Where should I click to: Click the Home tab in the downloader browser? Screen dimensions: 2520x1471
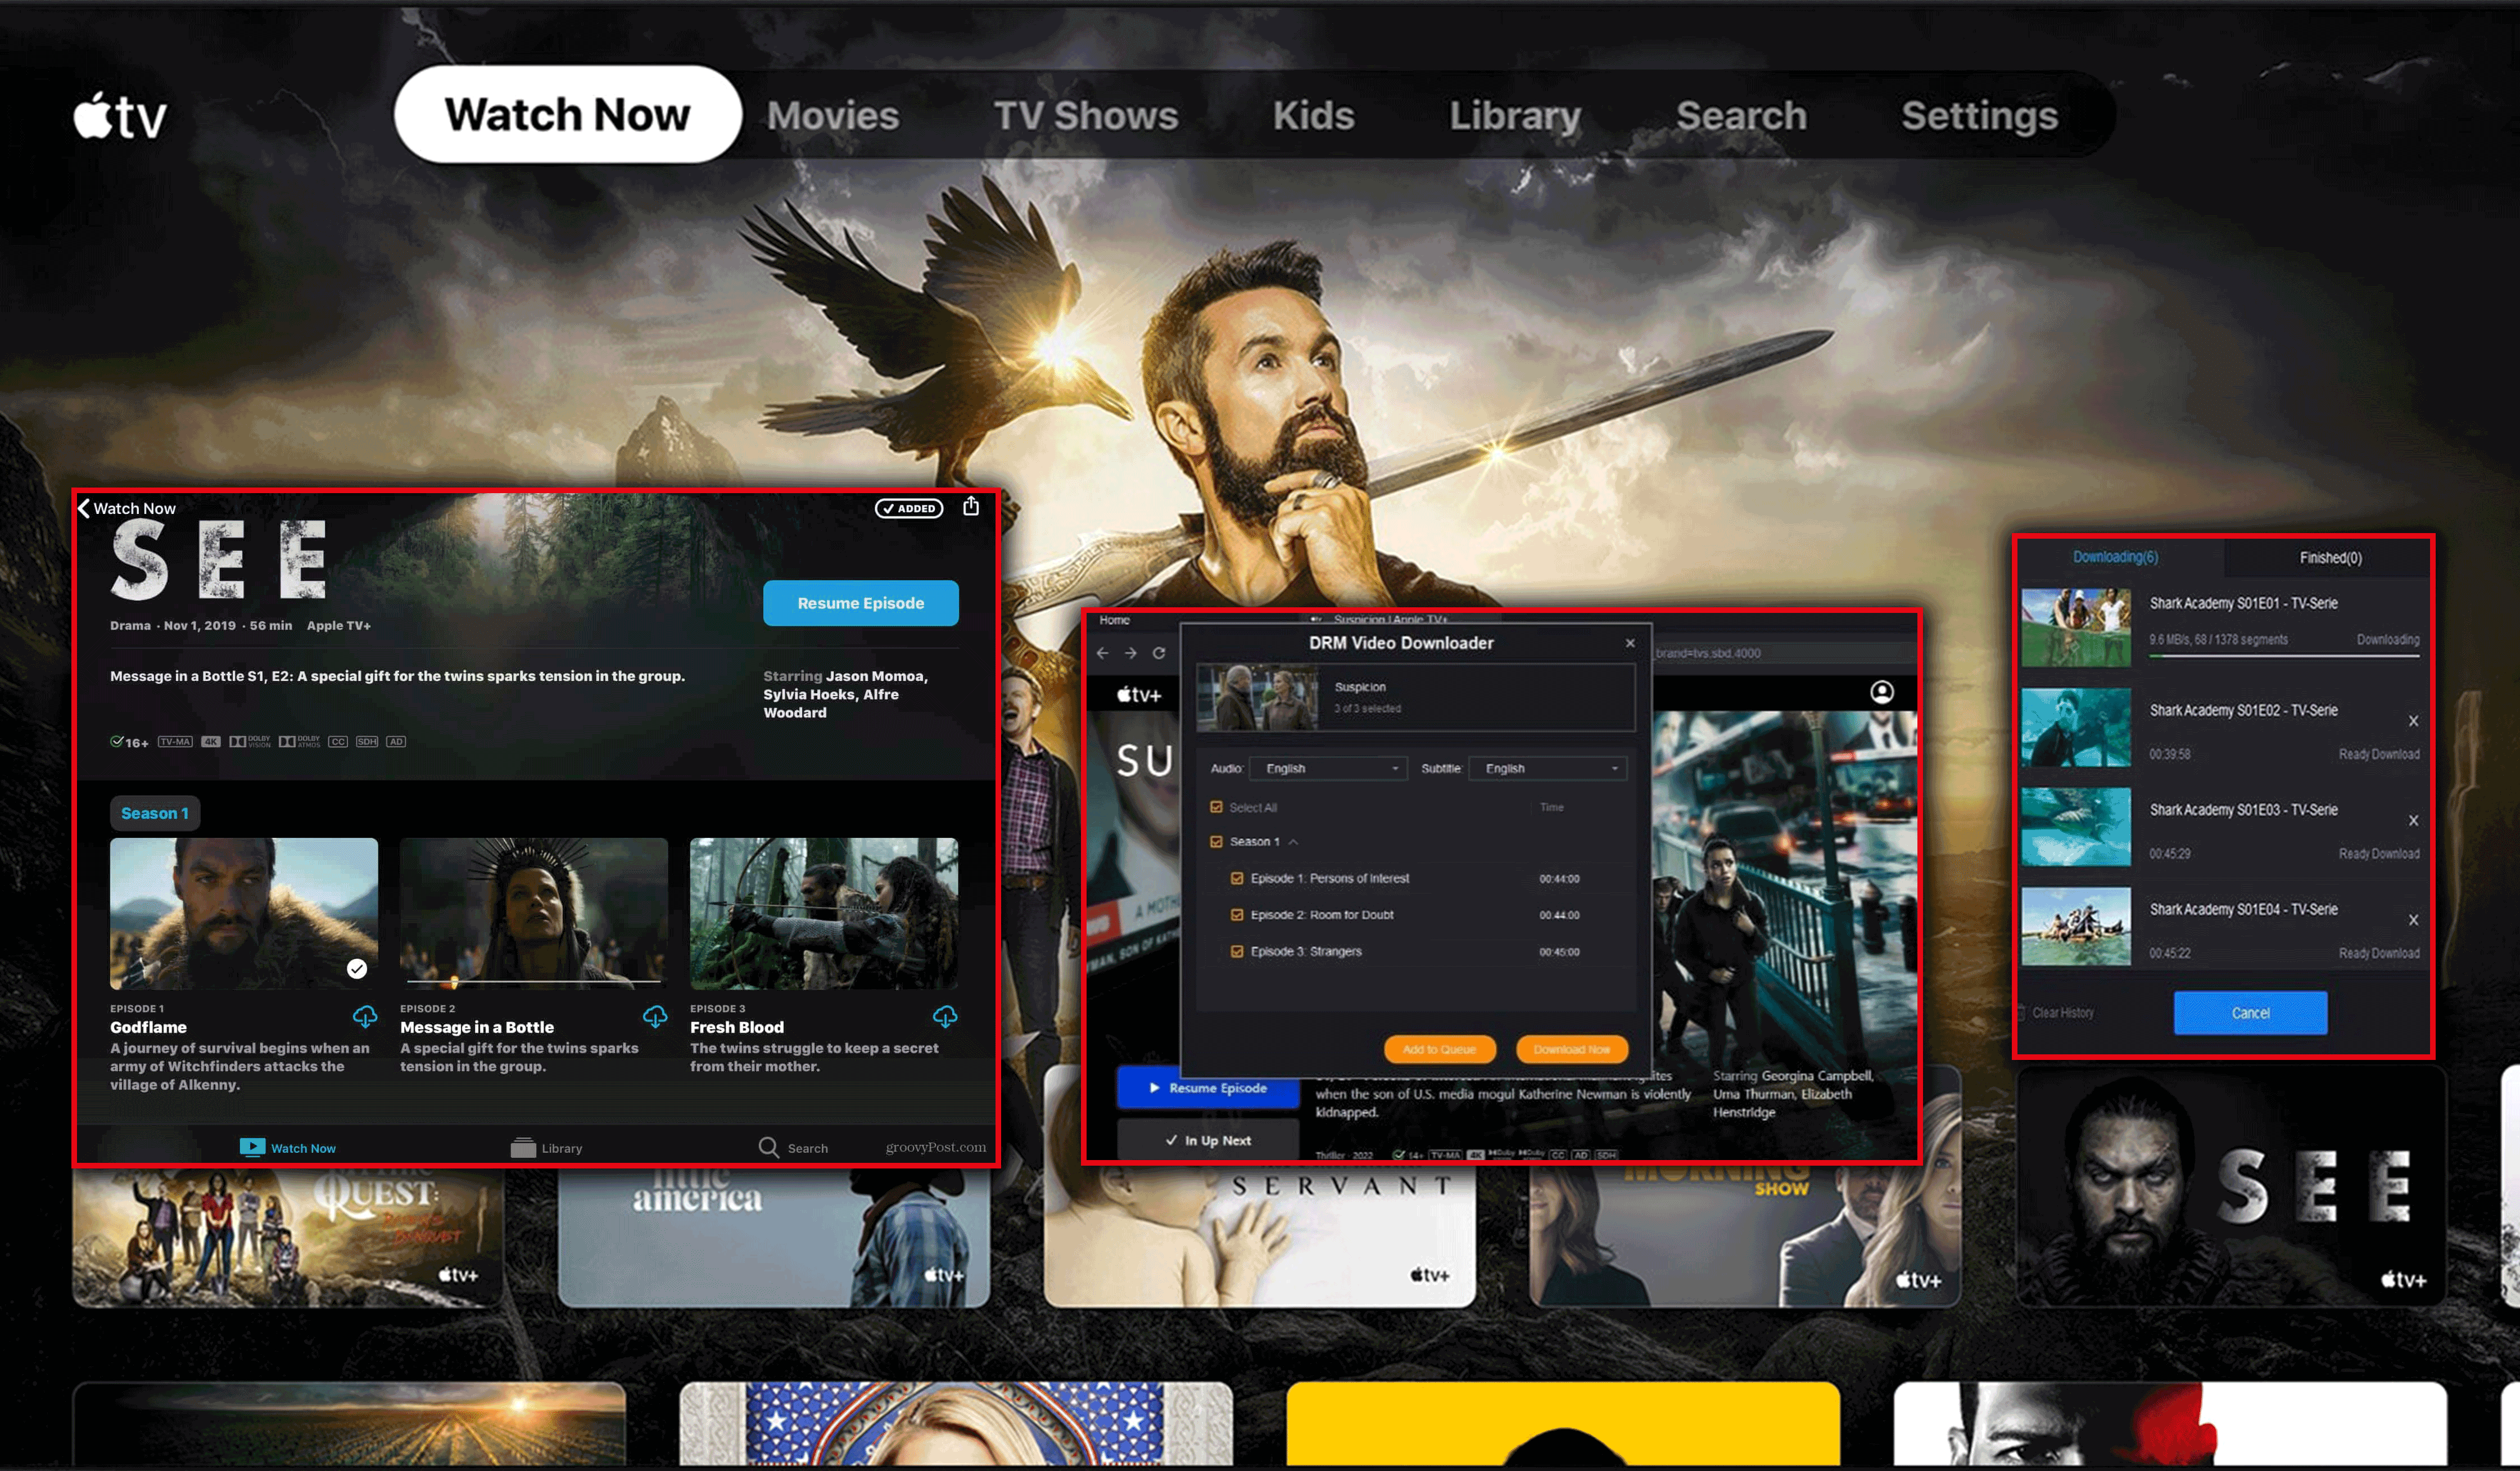1114,620
